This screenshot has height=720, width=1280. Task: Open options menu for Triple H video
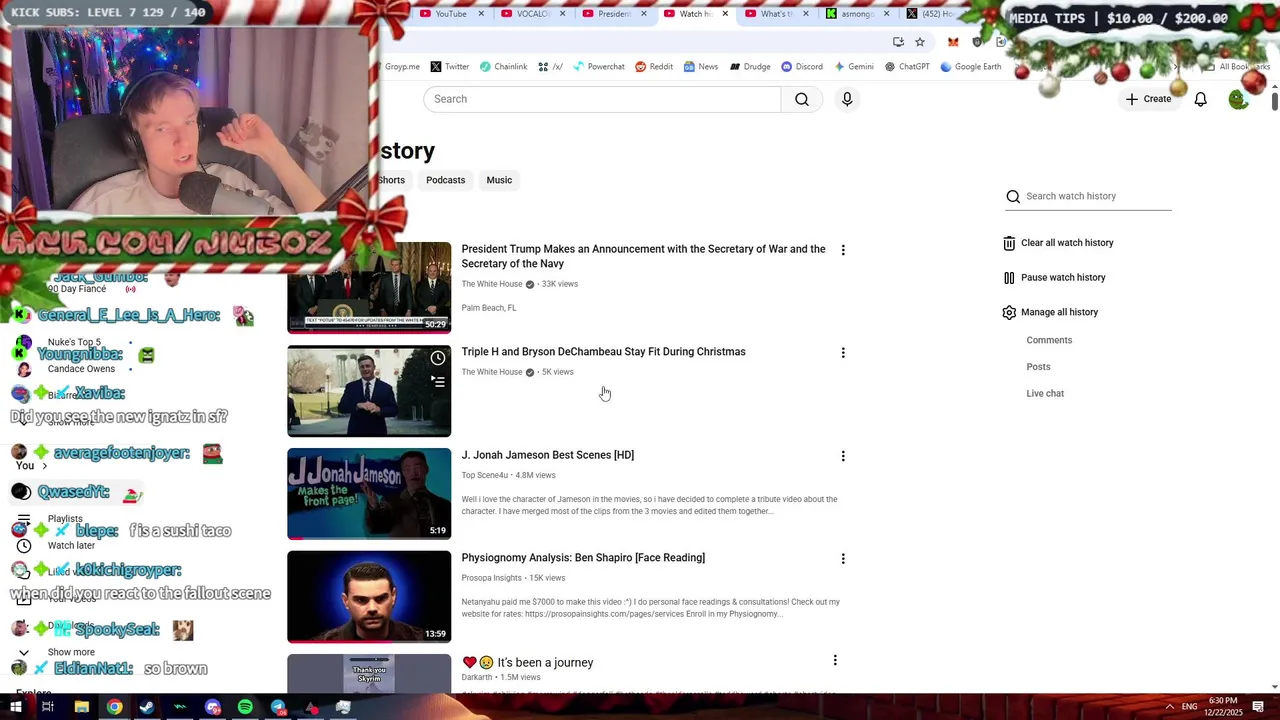(843, 353)
